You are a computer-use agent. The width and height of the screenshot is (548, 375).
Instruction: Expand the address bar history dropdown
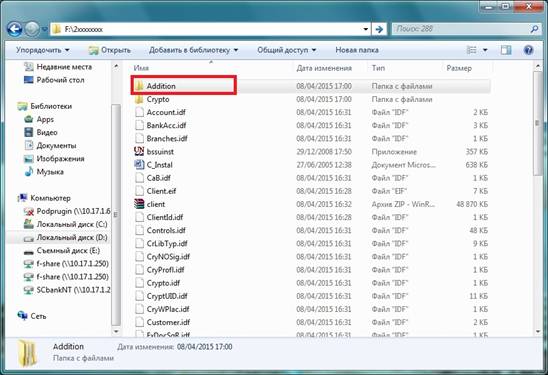tap(366, 29)
